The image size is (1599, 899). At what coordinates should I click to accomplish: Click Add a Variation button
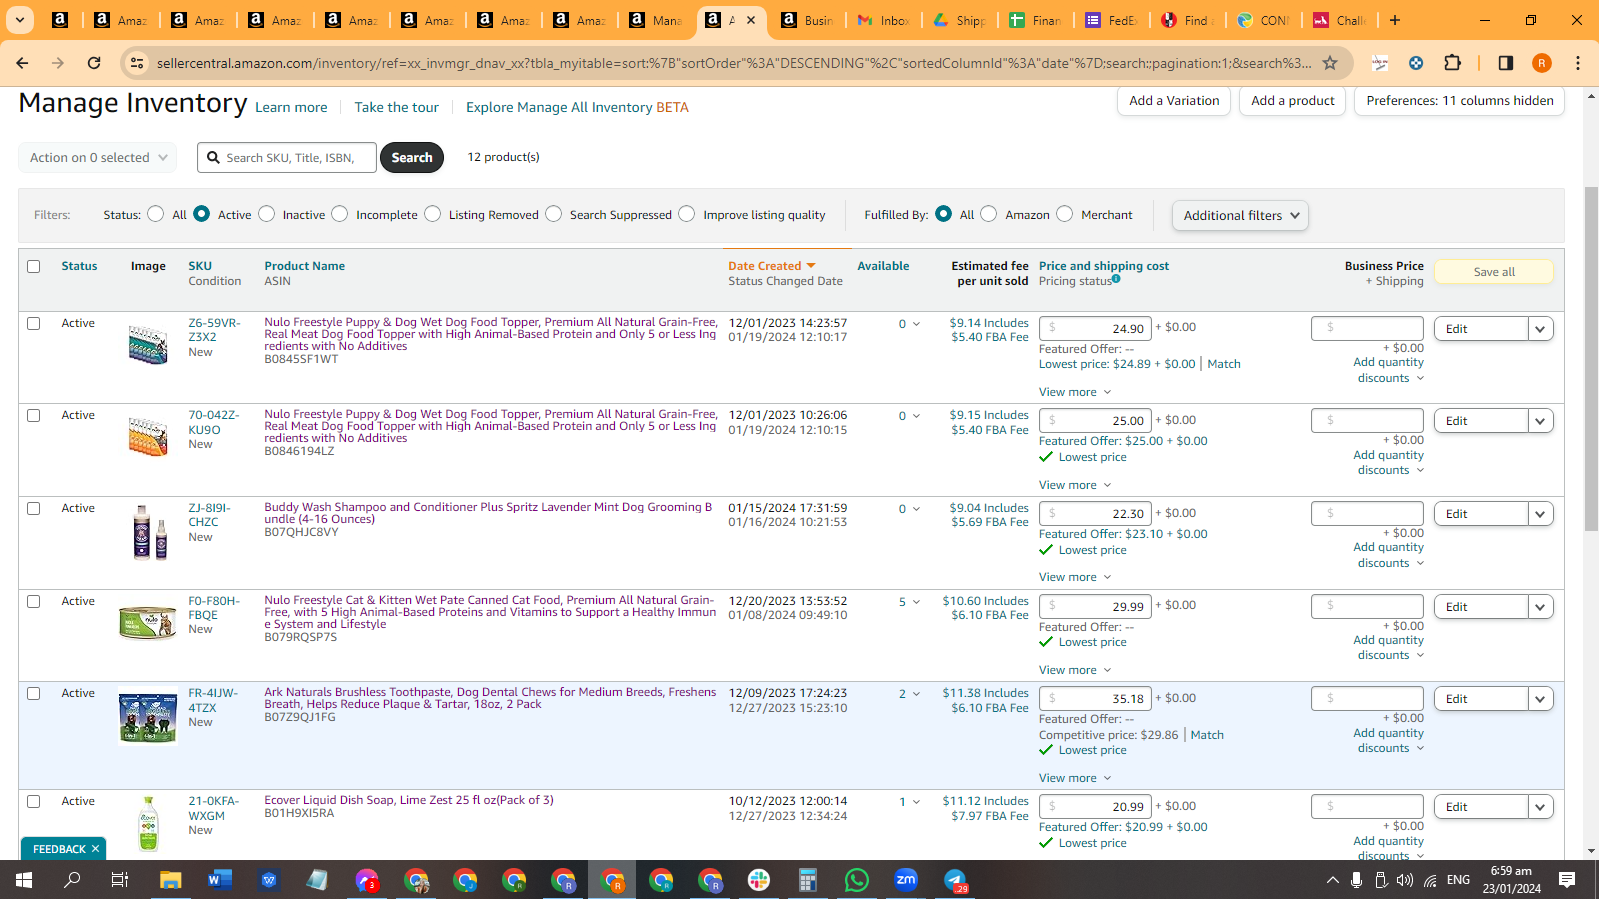(x=1174, y=101)
